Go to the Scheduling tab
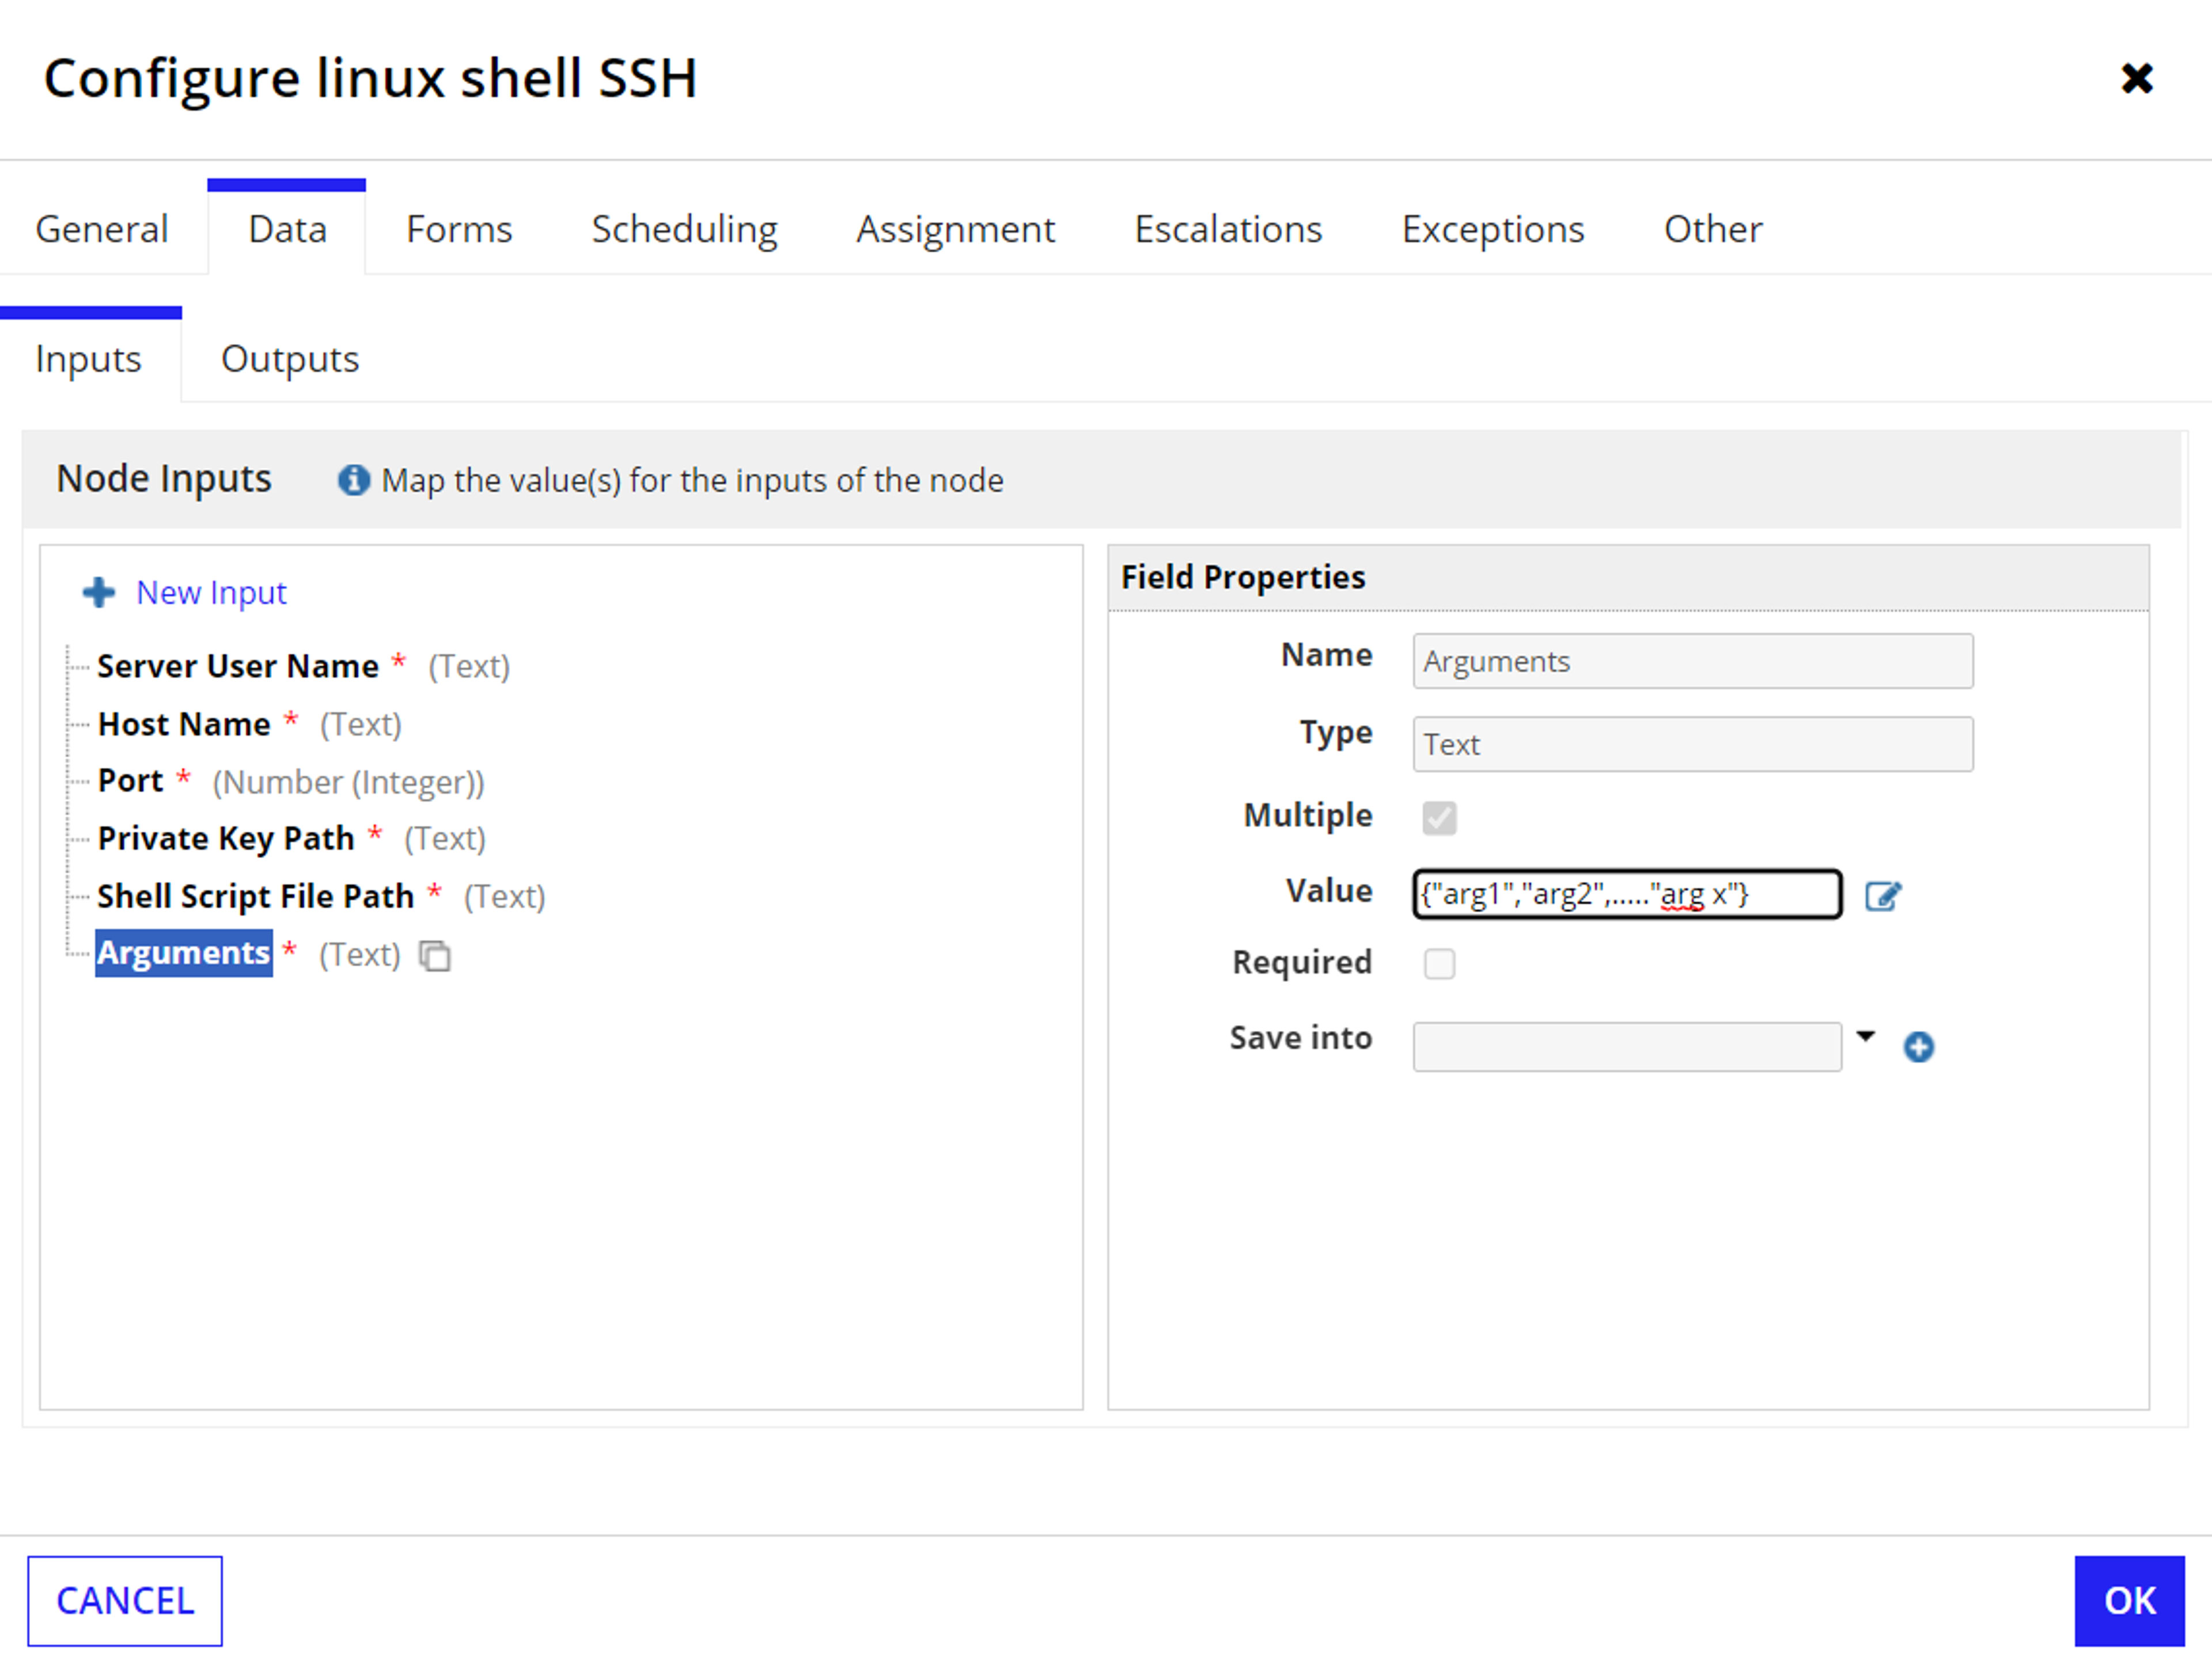 point(684,229)
